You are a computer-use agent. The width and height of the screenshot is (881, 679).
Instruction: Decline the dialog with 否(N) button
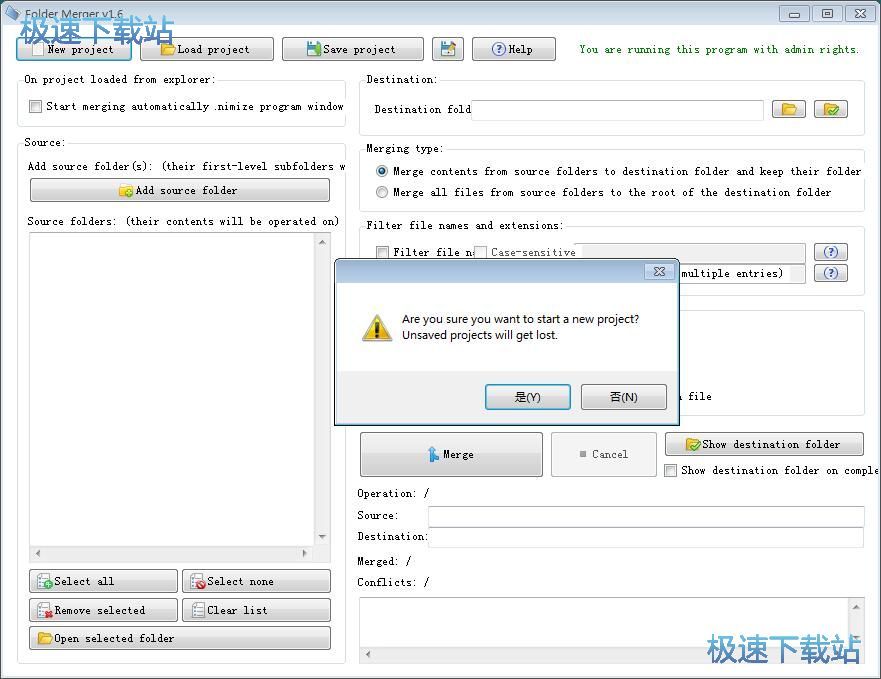click(624, 397)
